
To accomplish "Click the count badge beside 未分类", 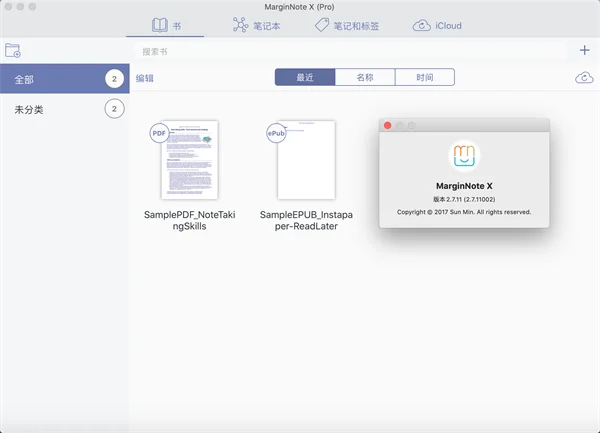I will pos(114,109).
